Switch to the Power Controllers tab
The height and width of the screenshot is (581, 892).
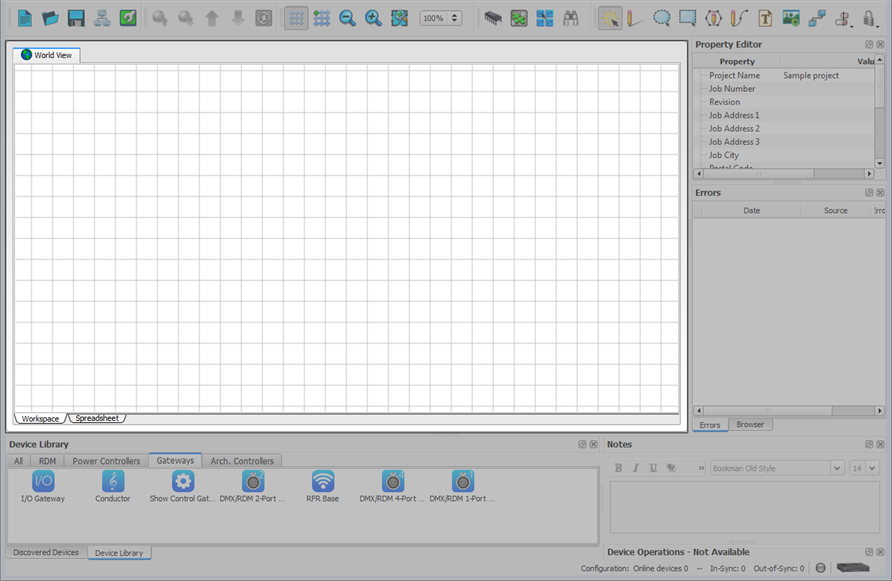[106, 461]
